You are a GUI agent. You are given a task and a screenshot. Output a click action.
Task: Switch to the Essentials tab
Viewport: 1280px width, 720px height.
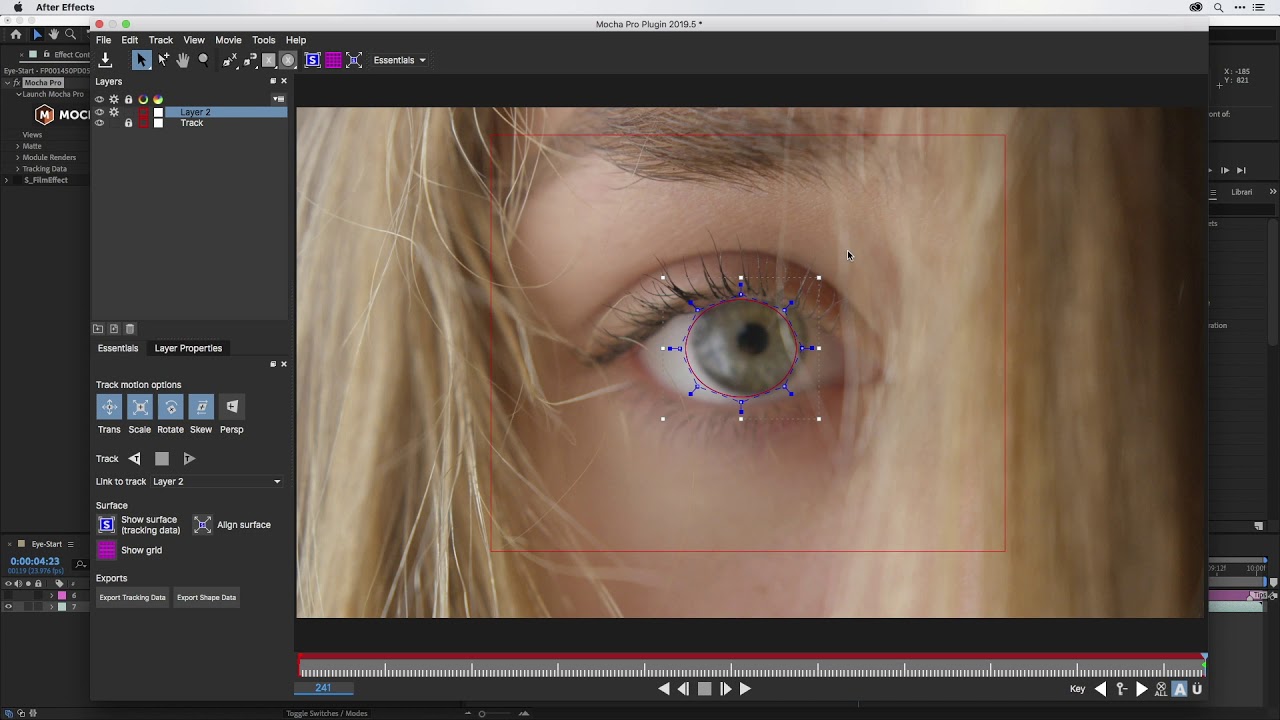click(118, 348)
